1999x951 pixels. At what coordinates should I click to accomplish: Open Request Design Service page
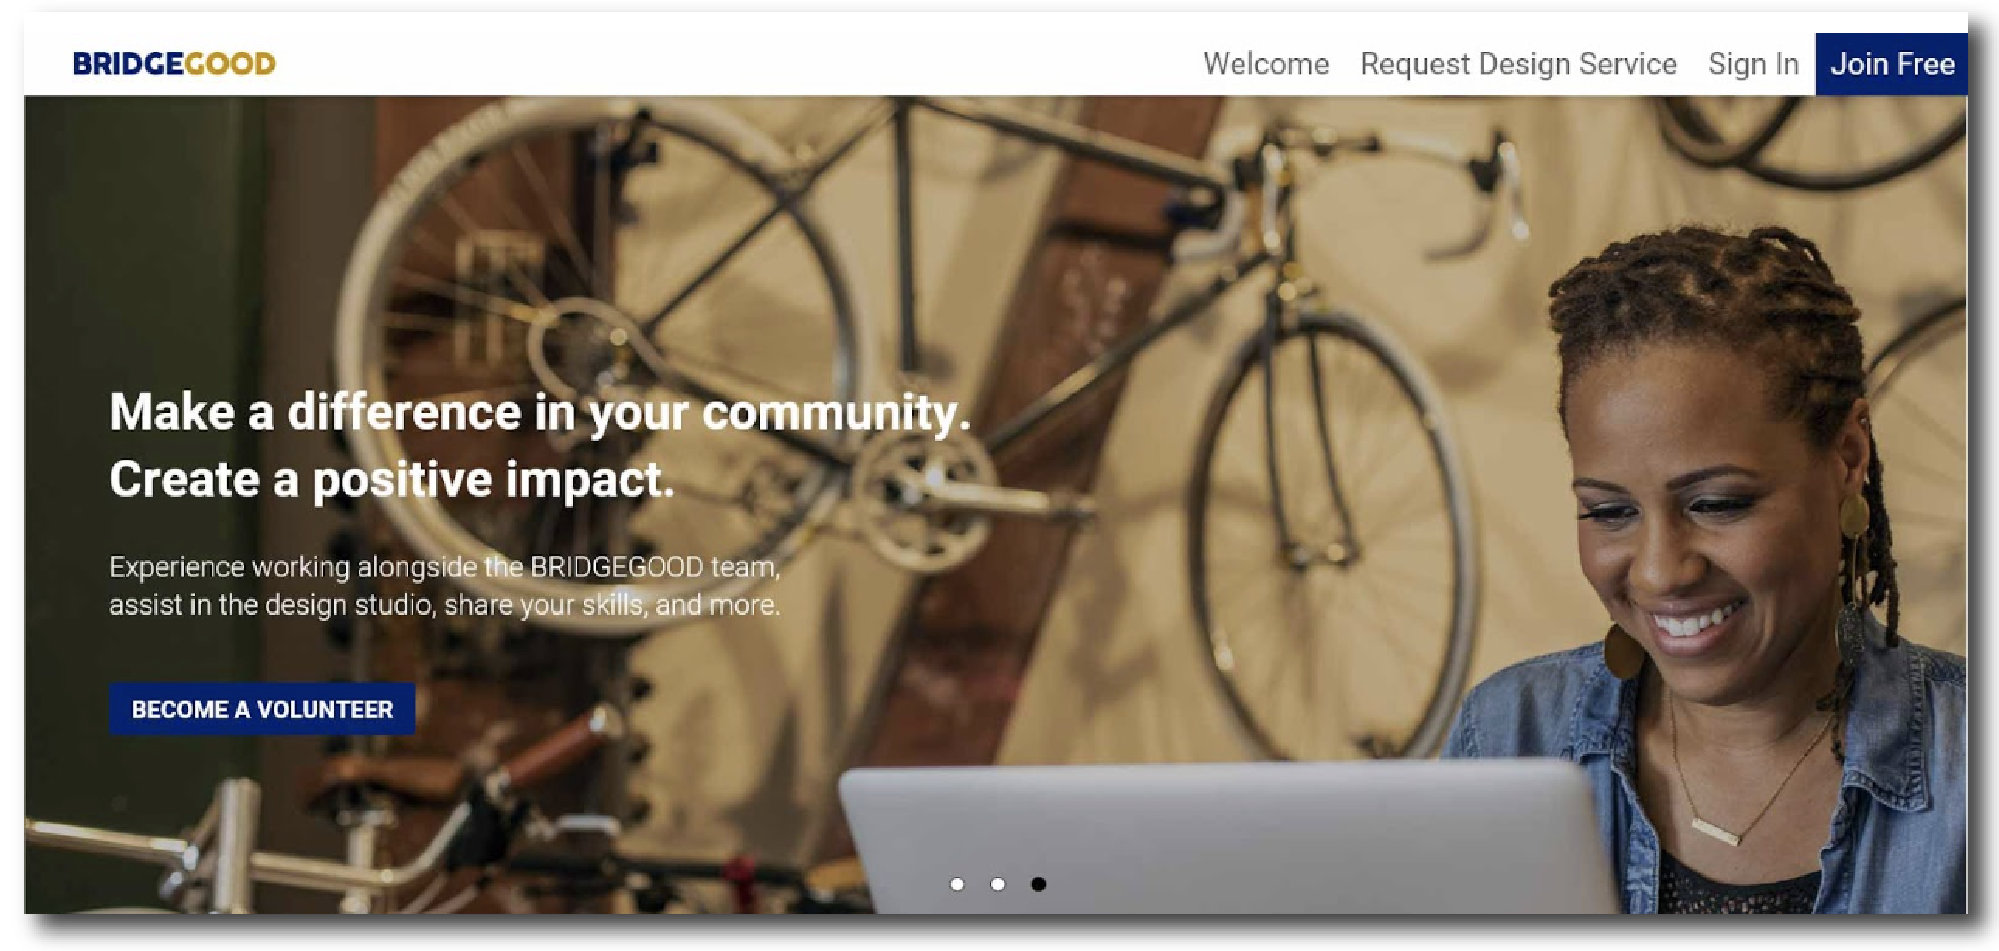(1518, 64)
